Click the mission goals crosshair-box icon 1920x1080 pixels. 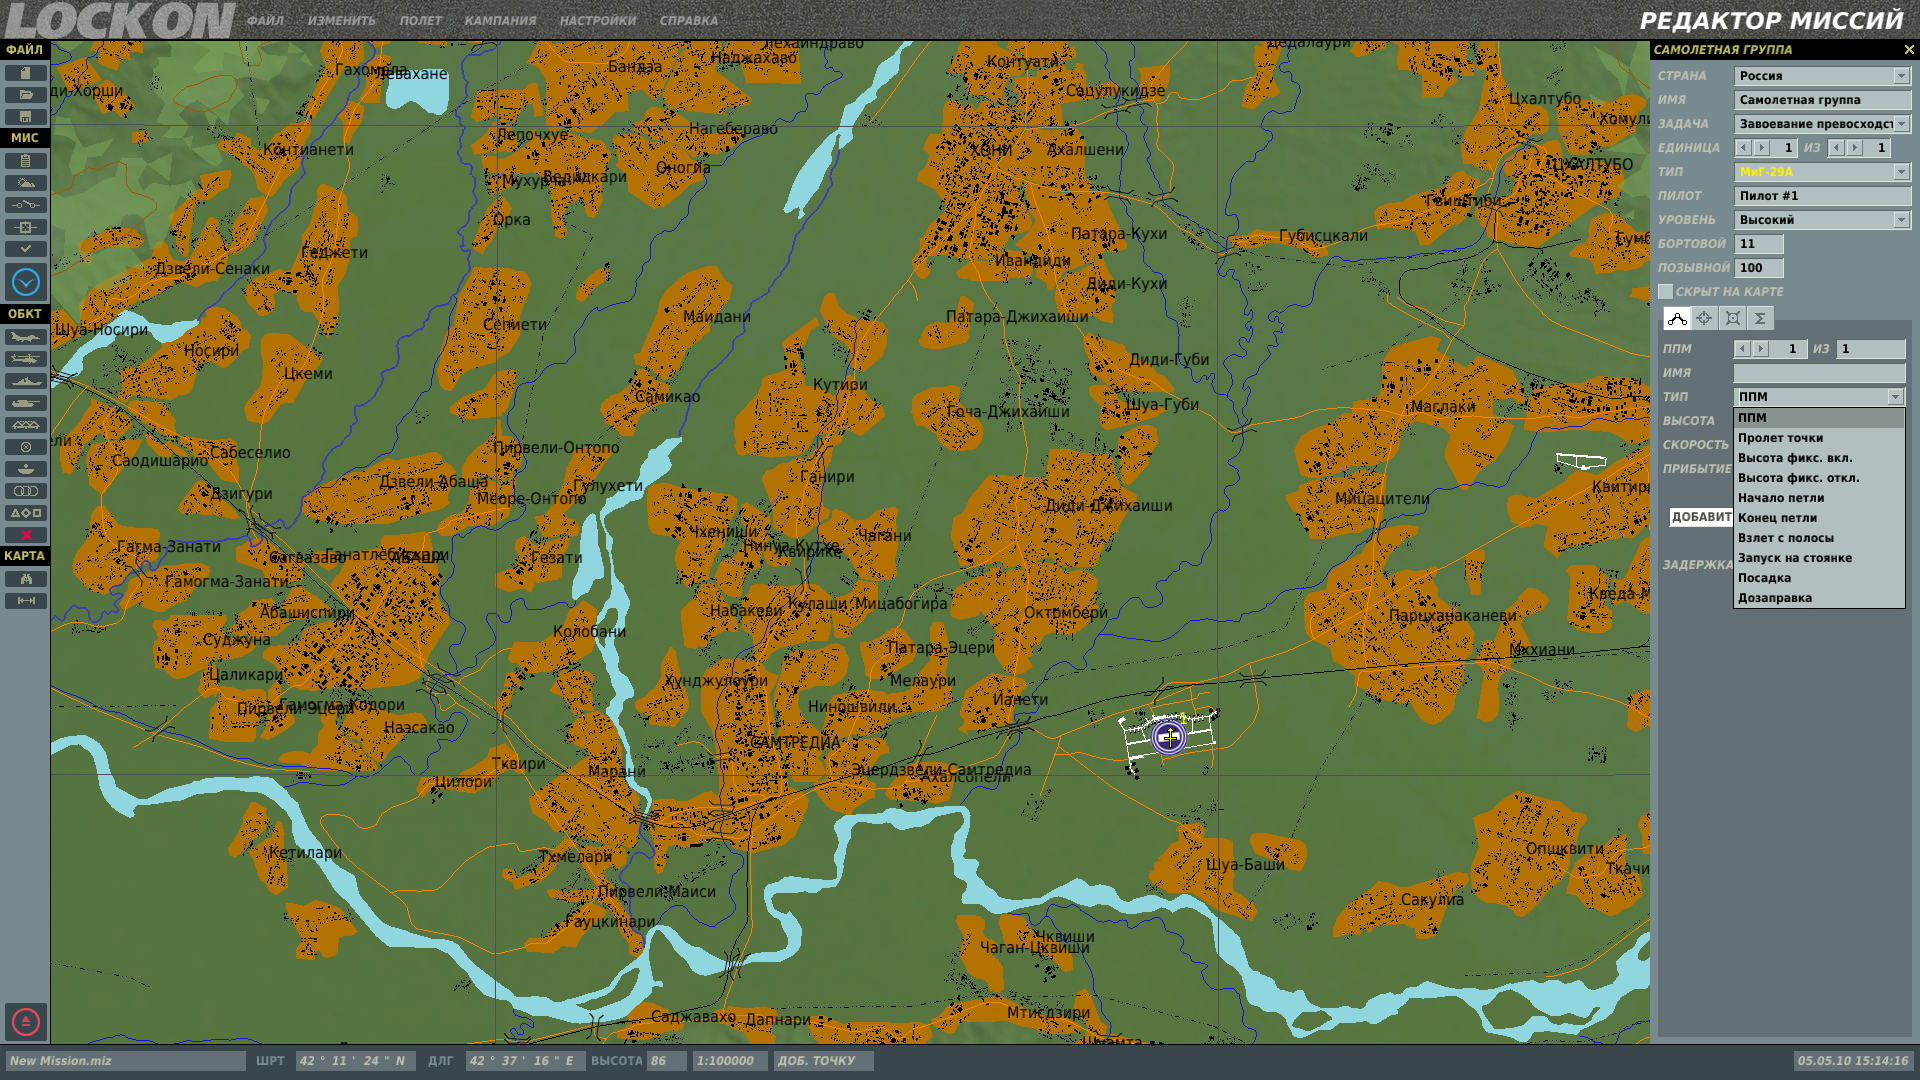click(26, 227)
